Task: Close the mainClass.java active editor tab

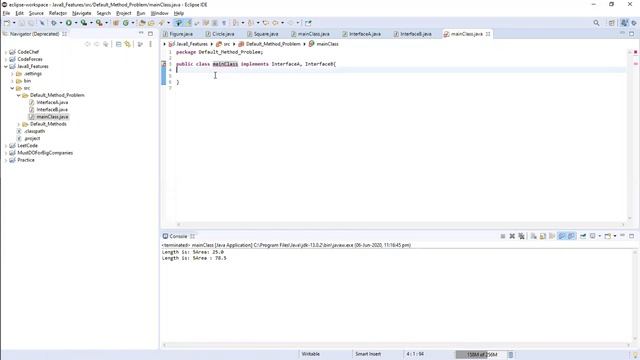Action: tap(488, 34)
